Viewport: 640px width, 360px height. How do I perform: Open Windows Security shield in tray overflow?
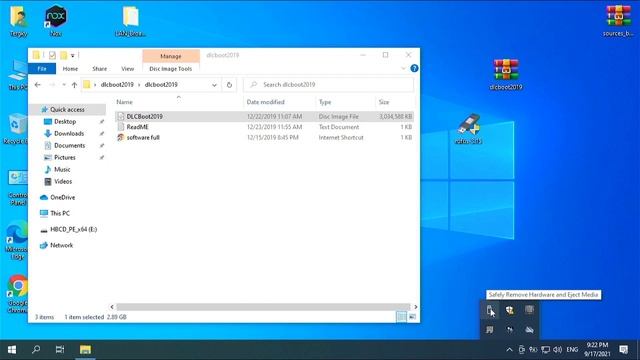509,310
